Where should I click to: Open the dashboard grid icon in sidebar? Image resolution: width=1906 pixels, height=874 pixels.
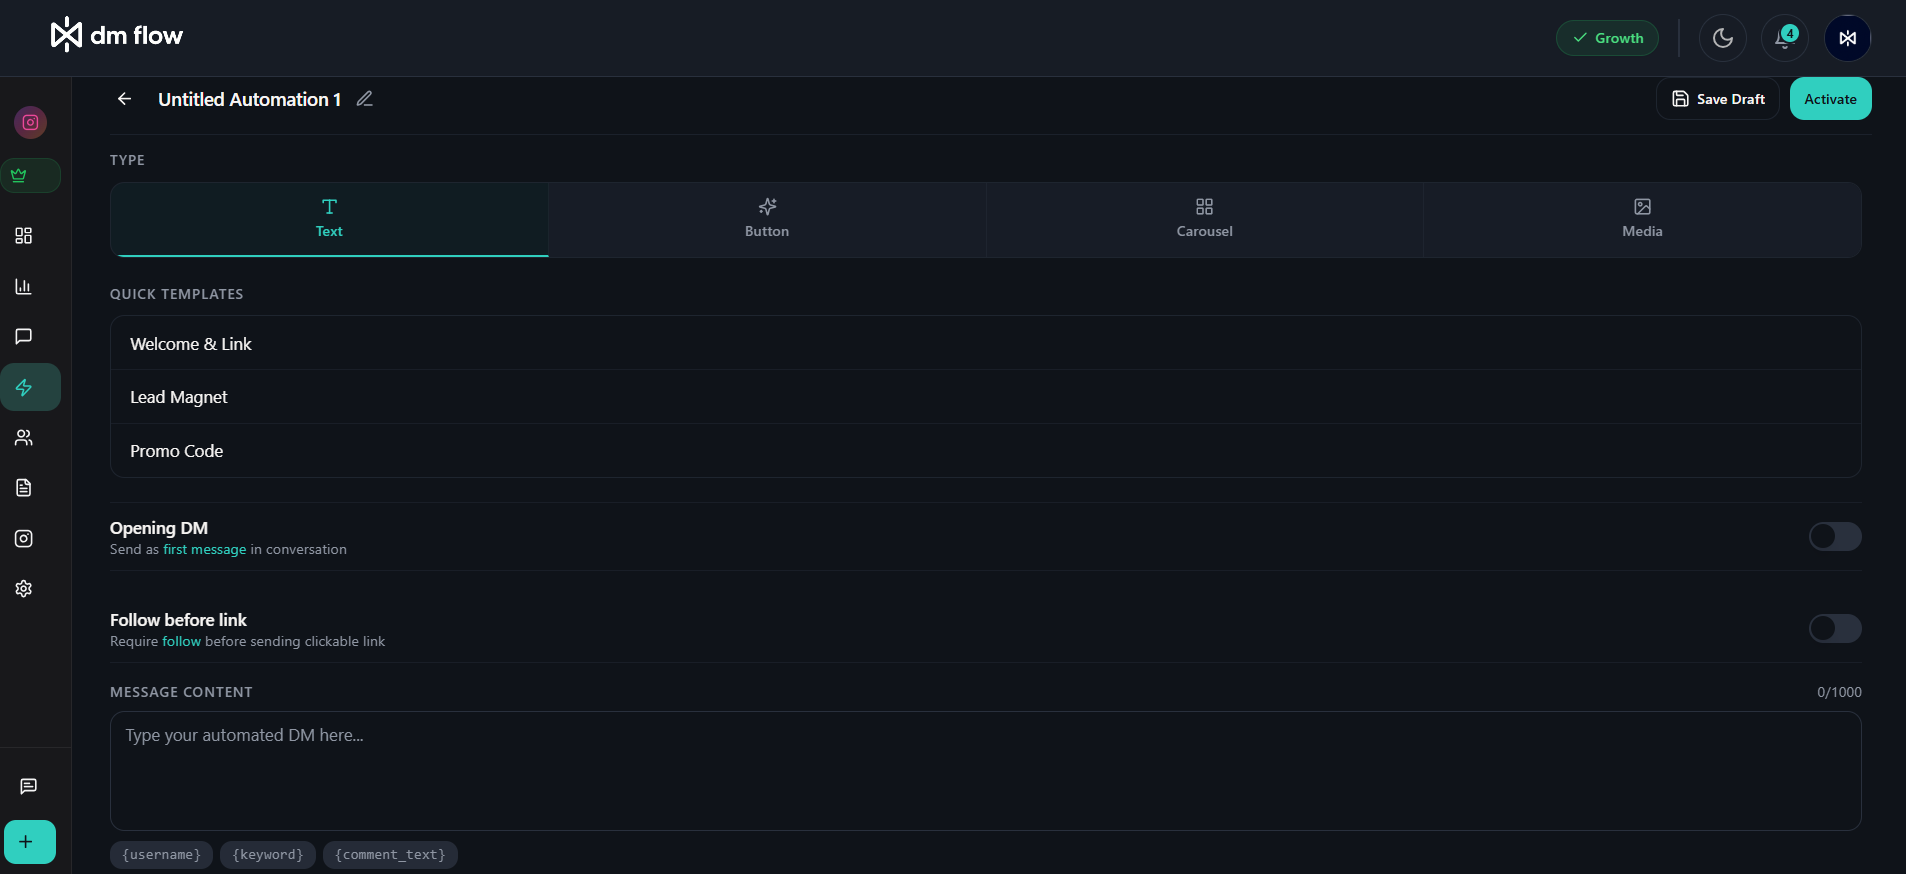tap(22, 236)
